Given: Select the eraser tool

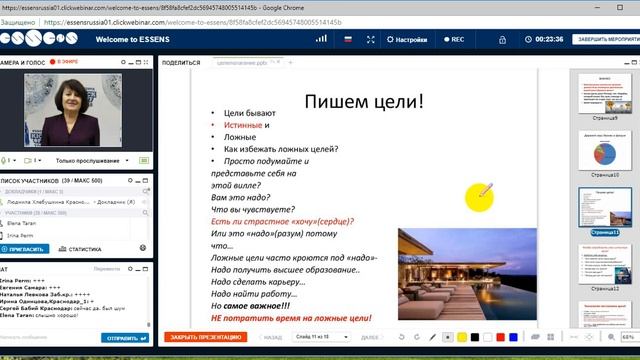Looking at the screenshot, I should 535,337.
